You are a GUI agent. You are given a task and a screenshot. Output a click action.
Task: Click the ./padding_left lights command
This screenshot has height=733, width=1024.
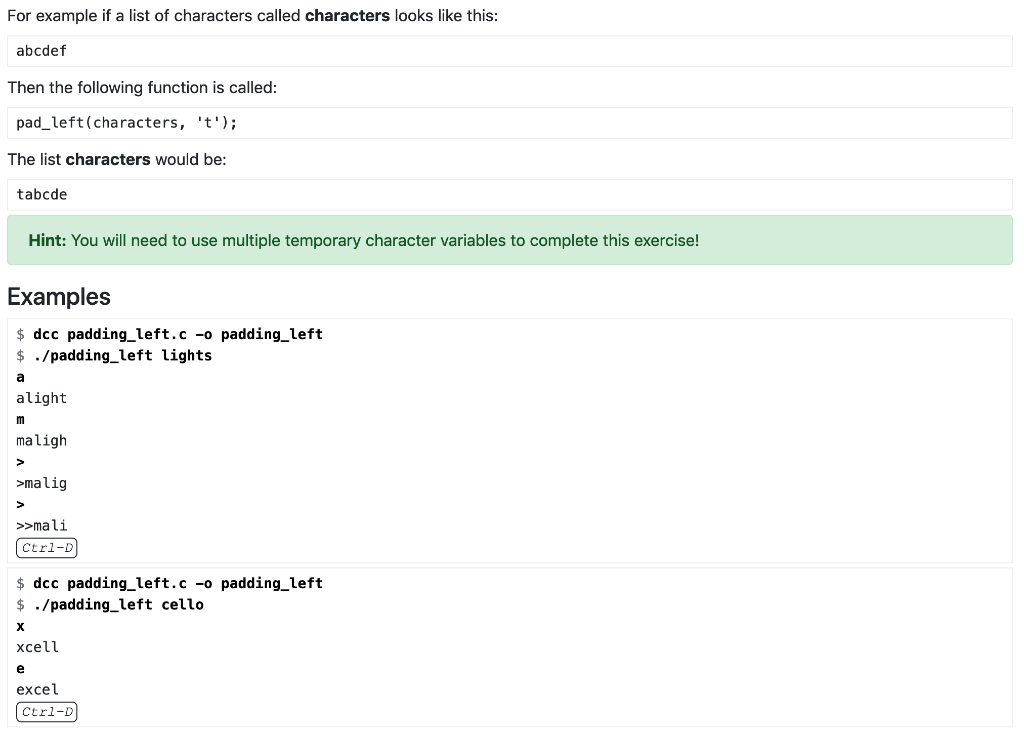(120, 355)
